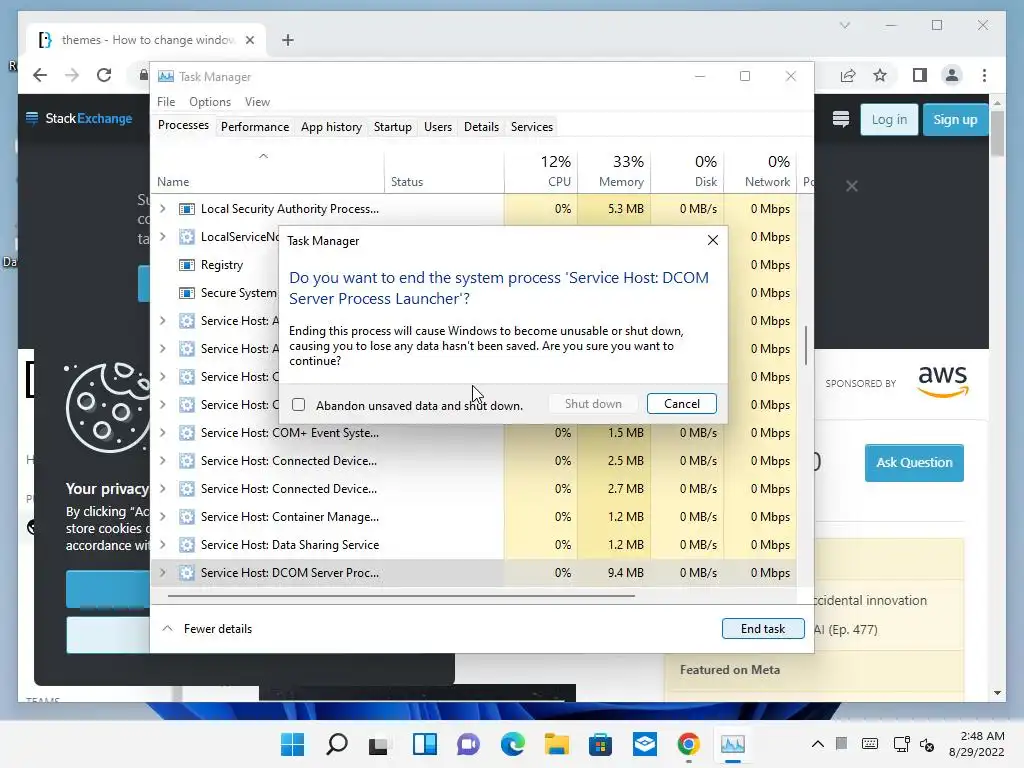
Task: Switch to the Services tab
Action: pos(532,127)
